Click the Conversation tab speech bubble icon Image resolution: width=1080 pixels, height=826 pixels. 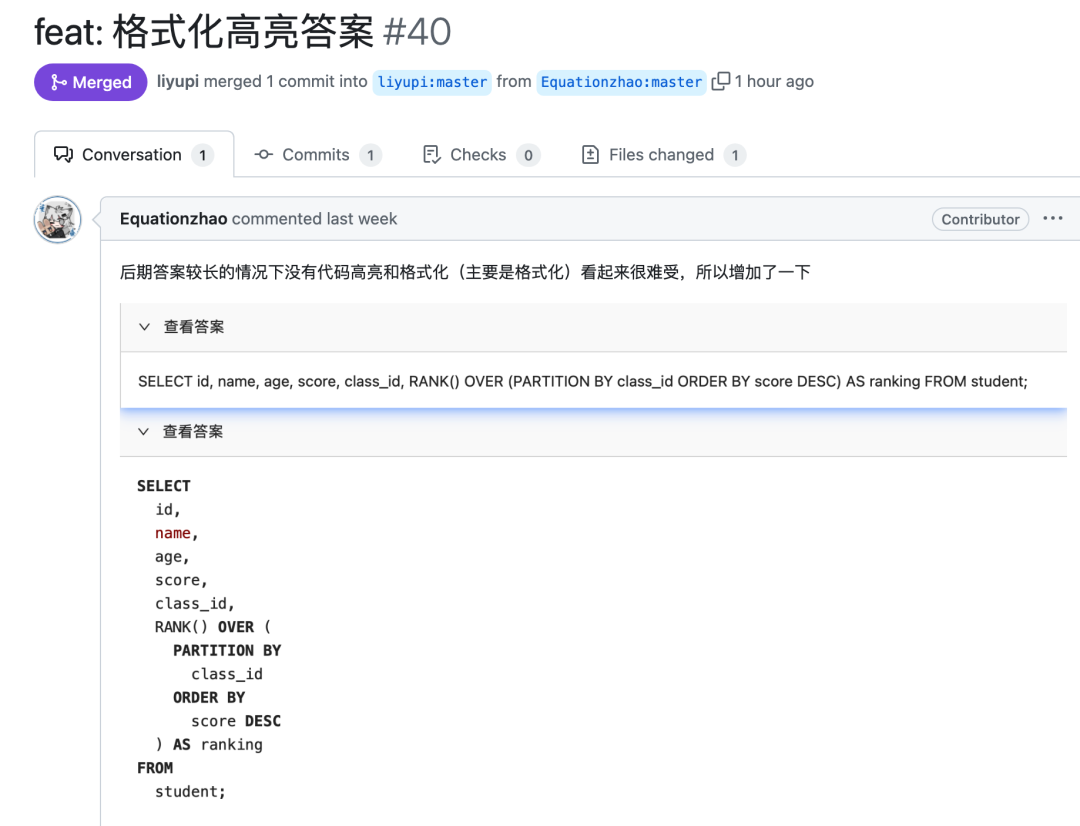pyautogui.click(x=64, y=155)
